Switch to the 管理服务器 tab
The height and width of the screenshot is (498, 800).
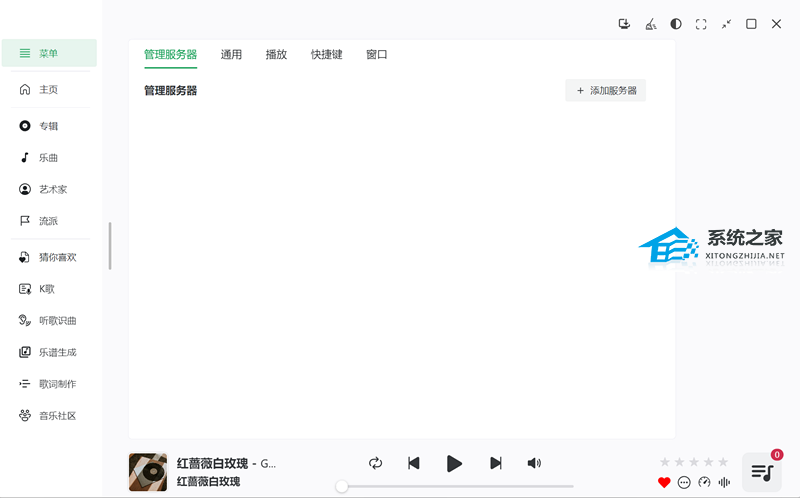click(170, 55)
